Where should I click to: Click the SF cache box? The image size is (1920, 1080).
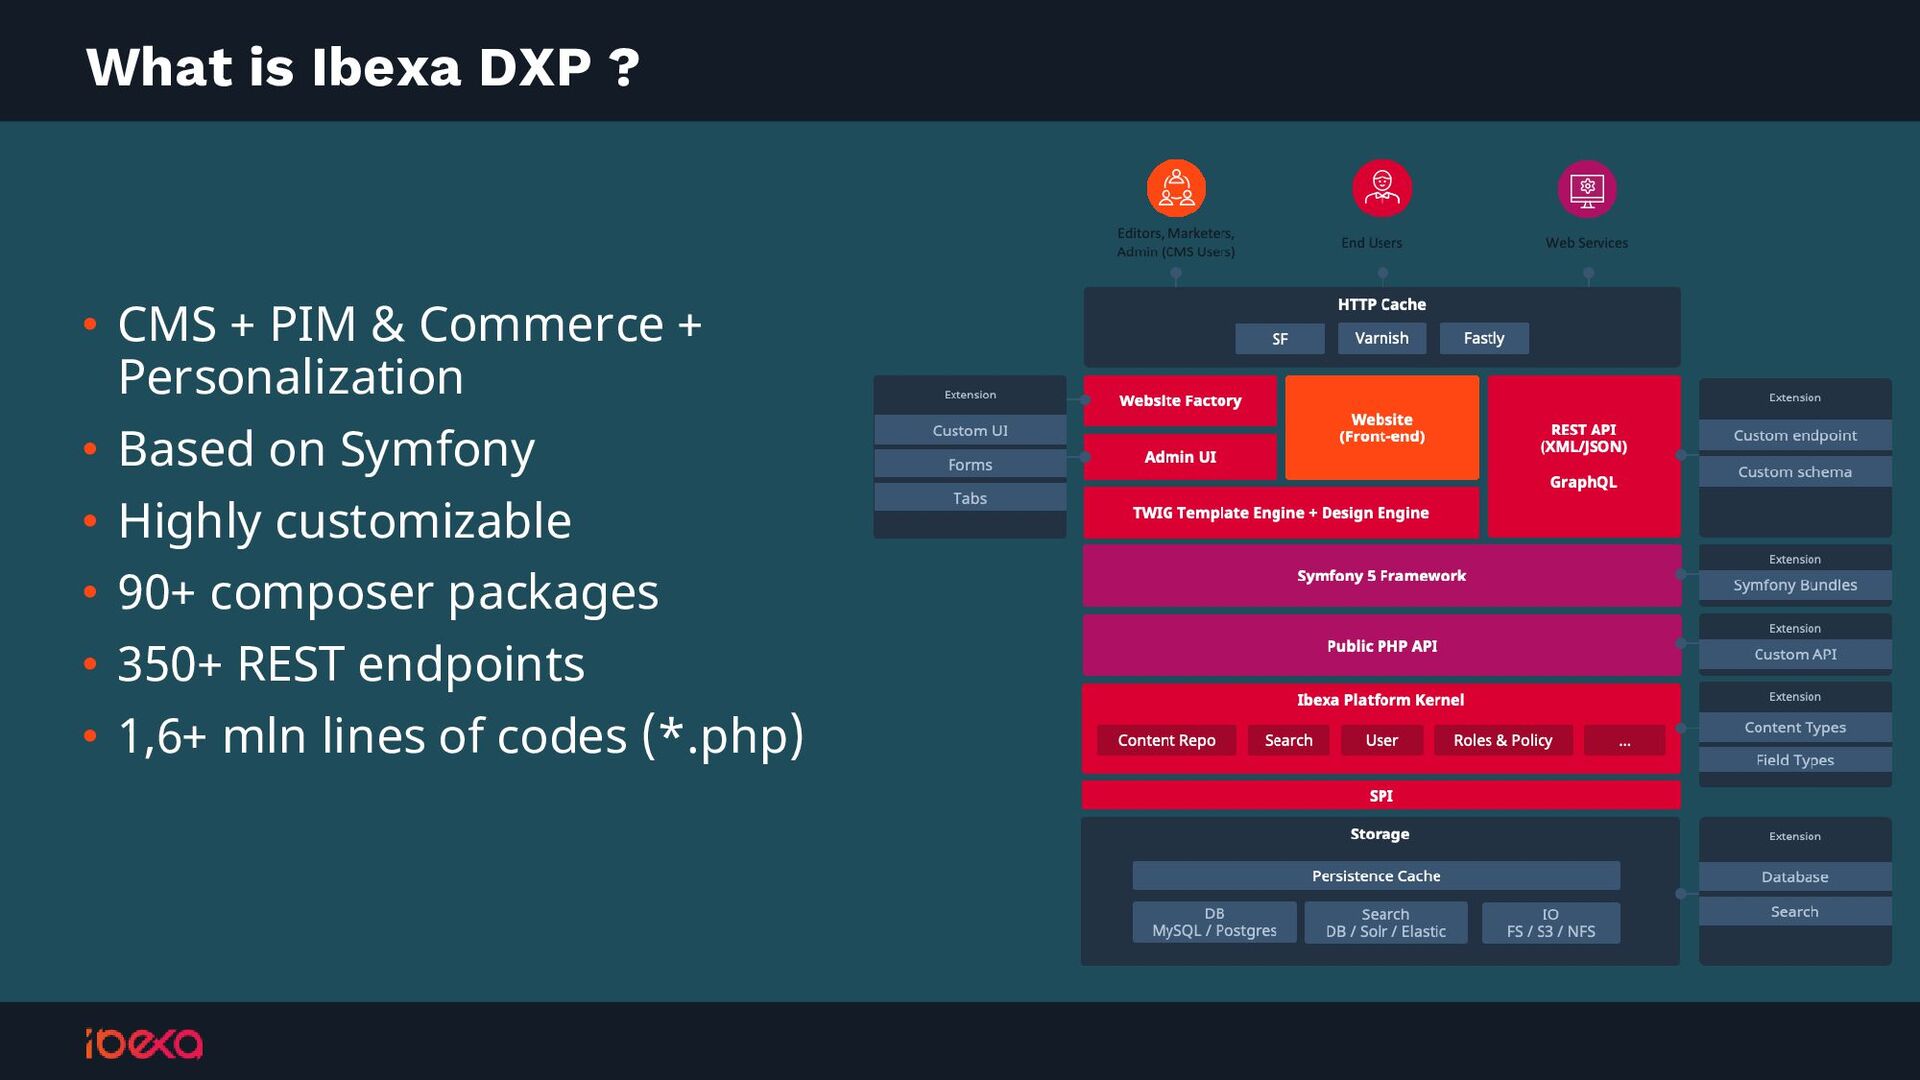tap(1280, 338)
